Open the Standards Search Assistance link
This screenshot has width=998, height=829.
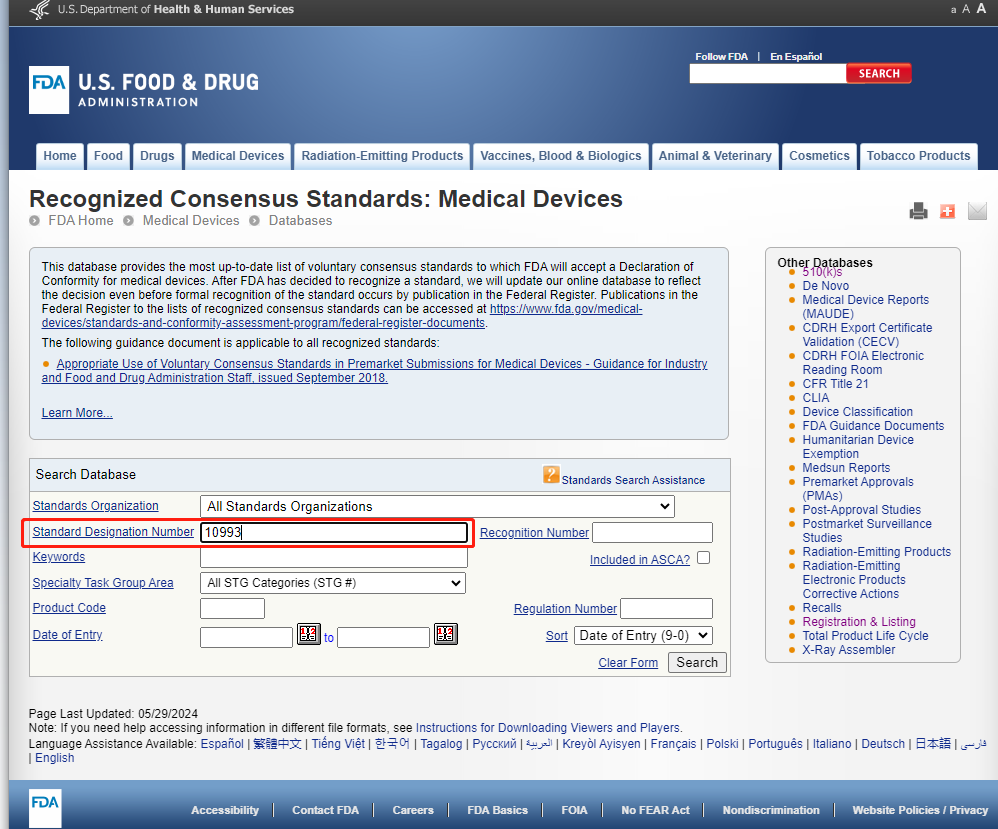633,480
